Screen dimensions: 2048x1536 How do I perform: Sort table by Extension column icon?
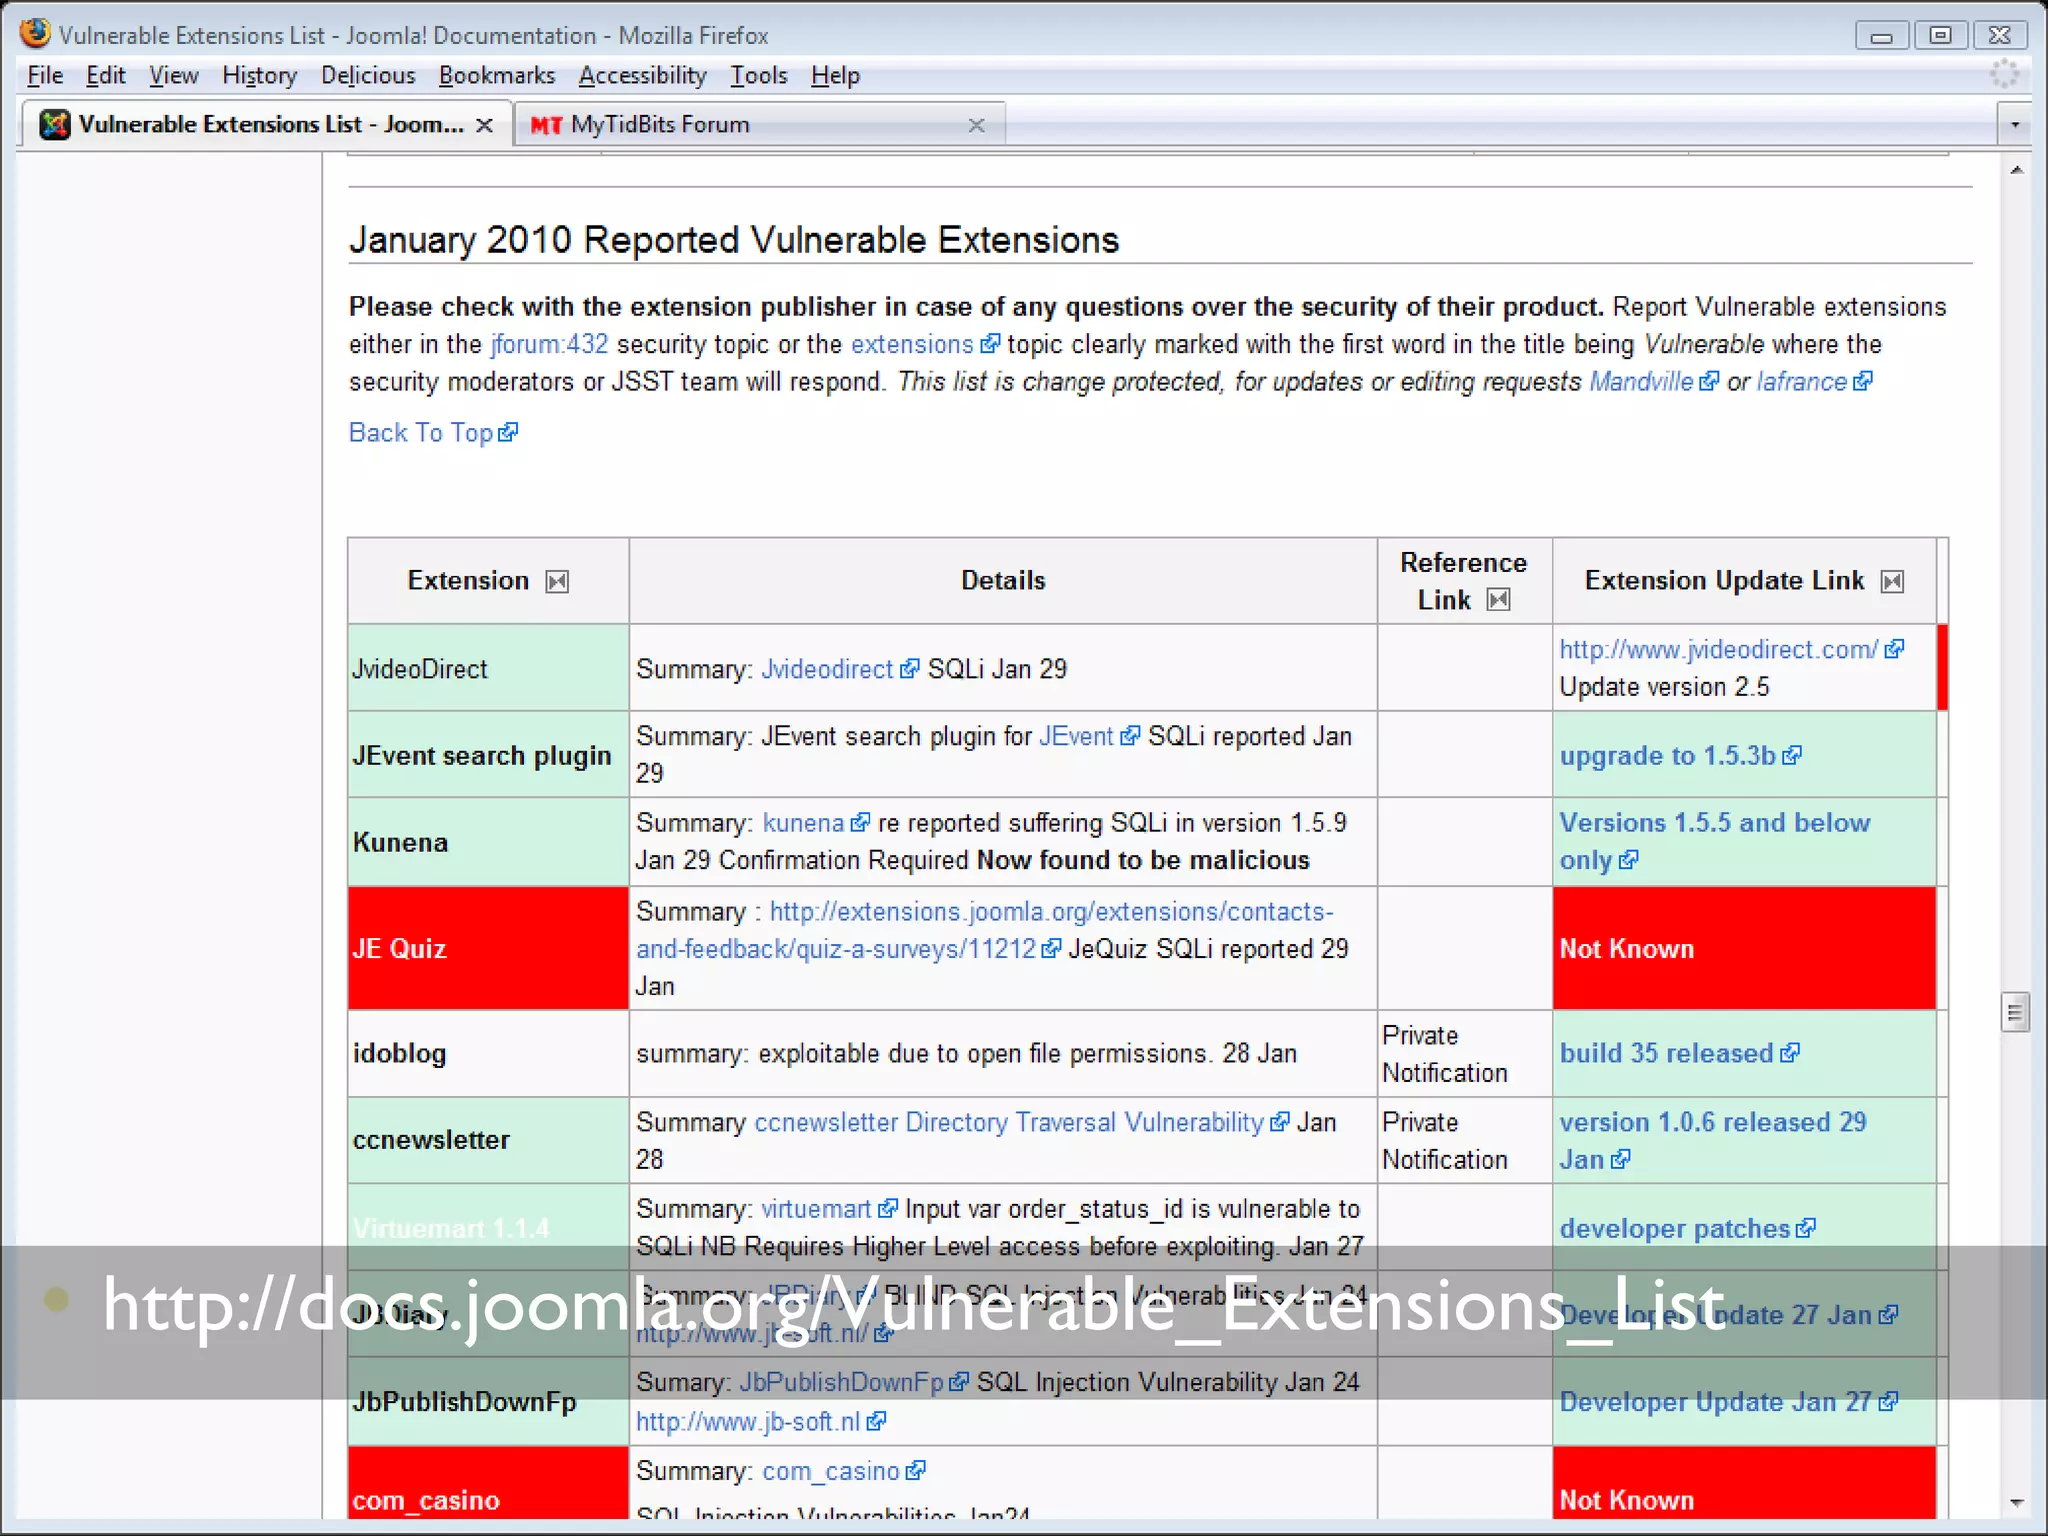[557, 582]
